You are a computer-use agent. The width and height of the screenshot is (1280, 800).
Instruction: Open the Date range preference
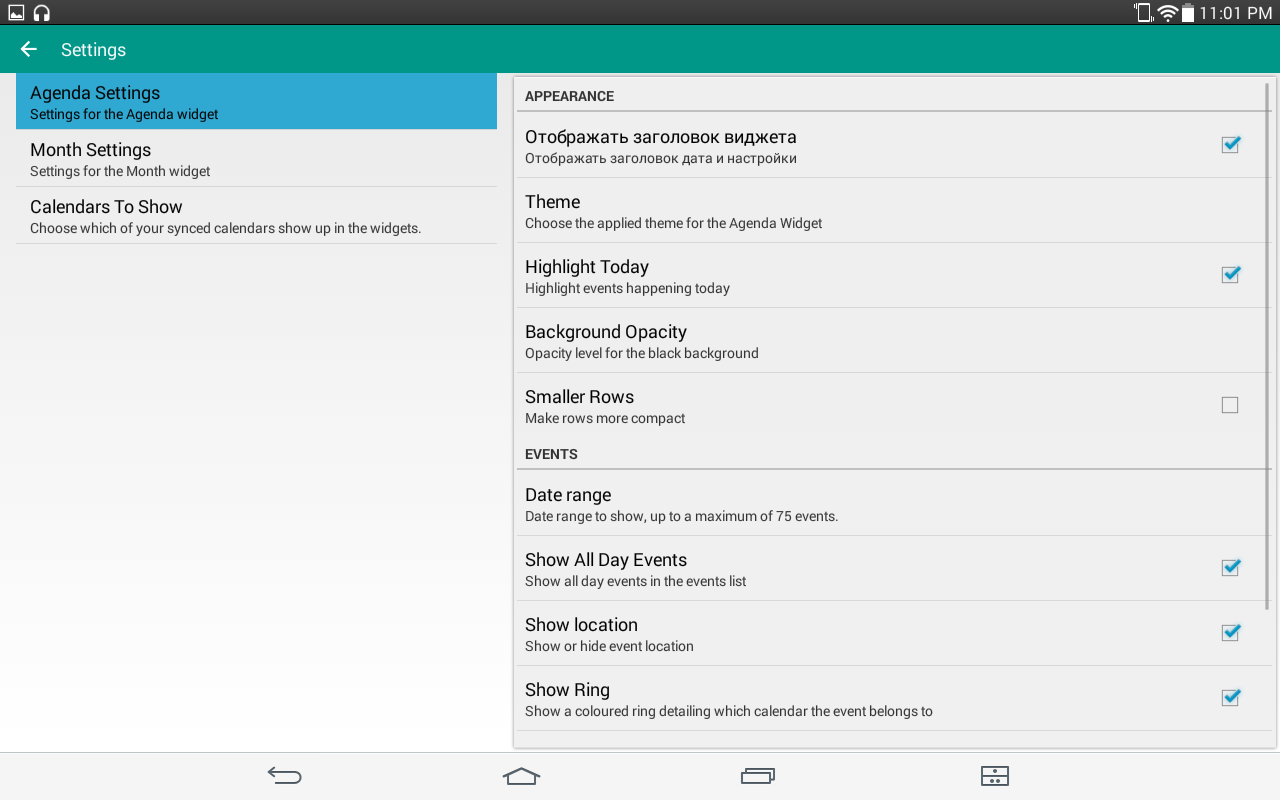[893, 504]
